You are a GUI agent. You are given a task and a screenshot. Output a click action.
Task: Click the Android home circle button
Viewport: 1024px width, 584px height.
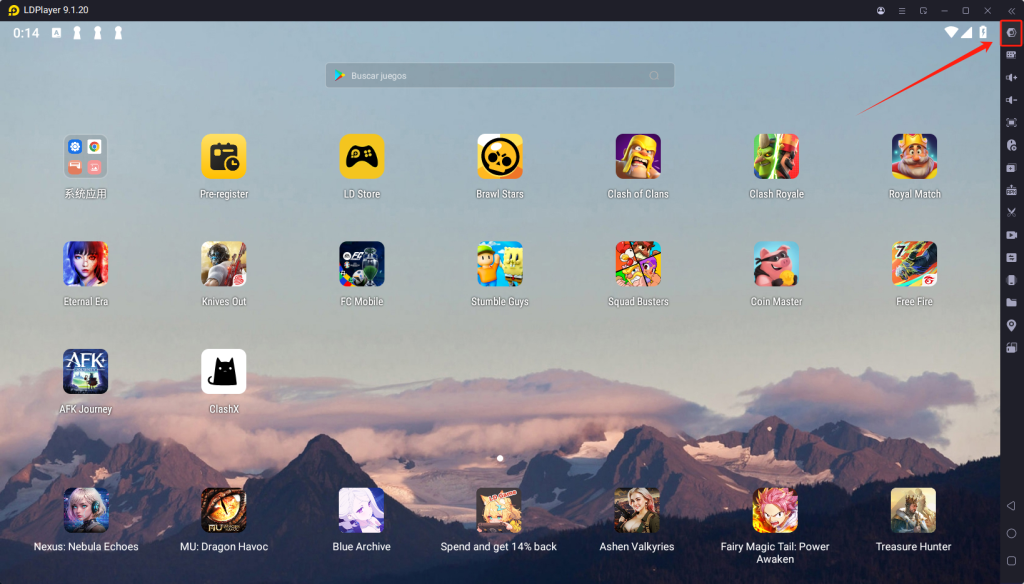[1011, 533]
